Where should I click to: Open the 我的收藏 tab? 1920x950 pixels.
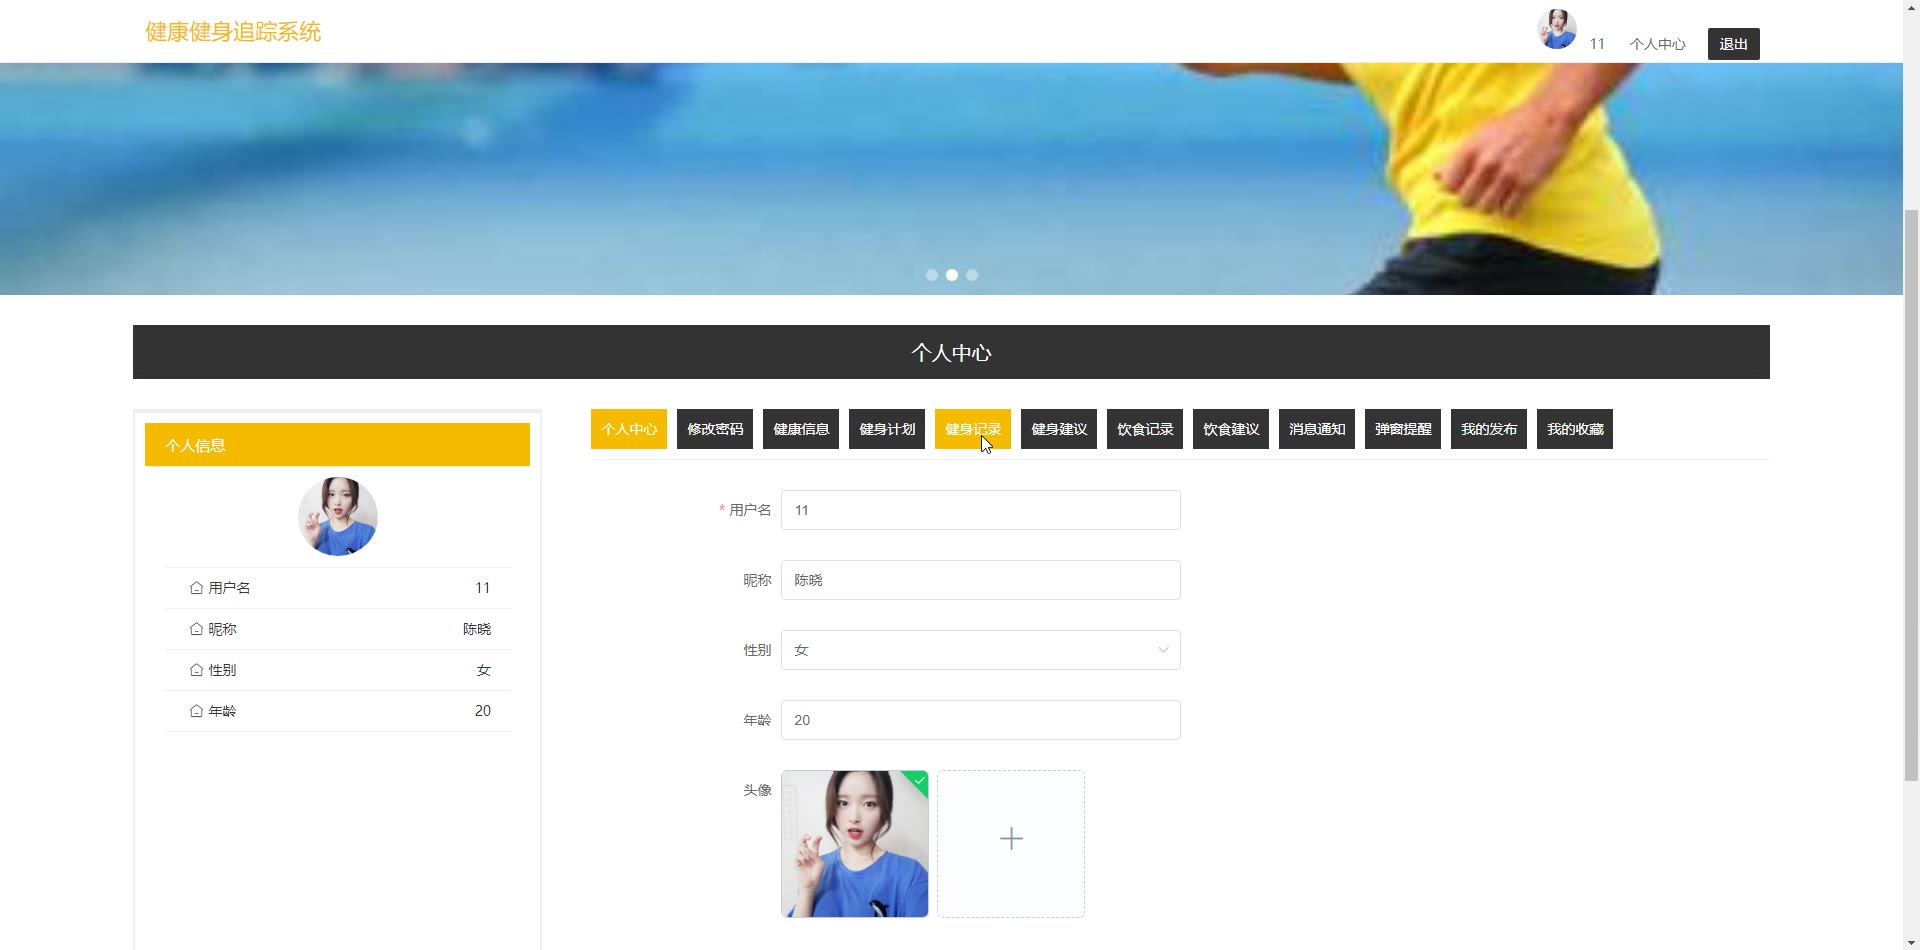coord(1575,429)
